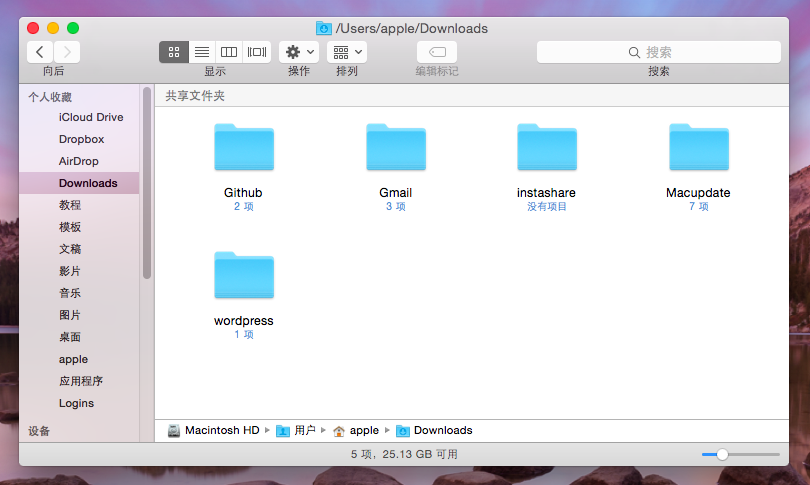Click apple in the path bar
Image resolution: width=810 pixels, height=485 pixels.
click(356, 430)
